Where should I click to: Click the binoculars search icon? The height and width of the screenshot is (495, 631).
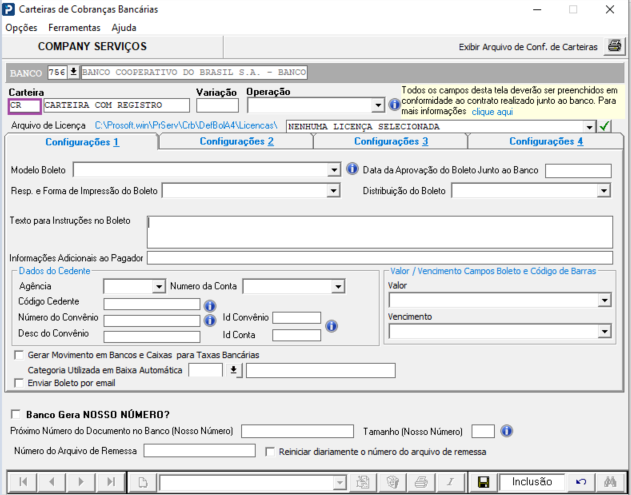click(610, 482)
